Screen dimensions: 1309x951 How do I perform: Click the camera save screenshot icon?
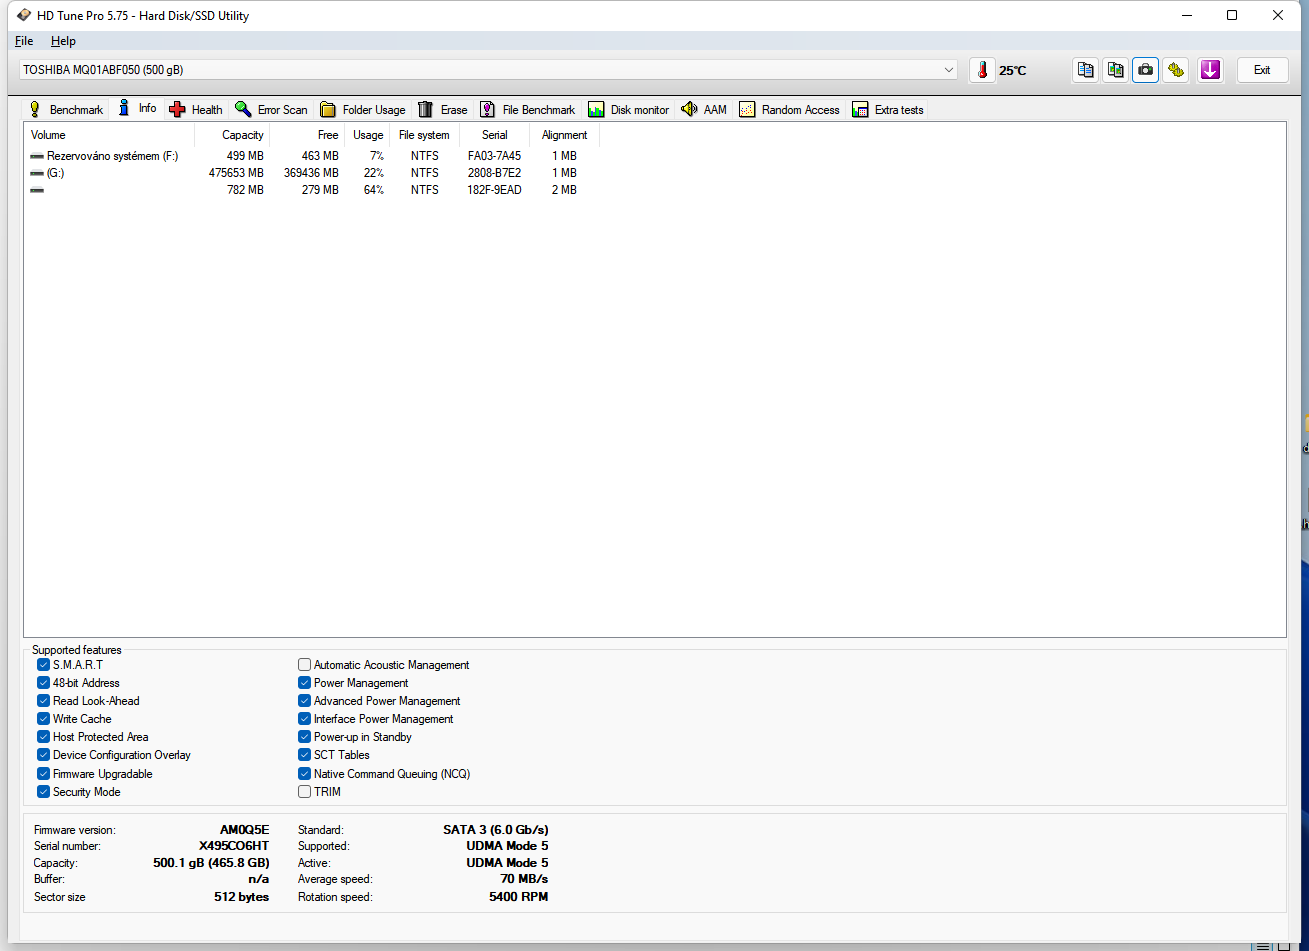[x=1145, y=70]
